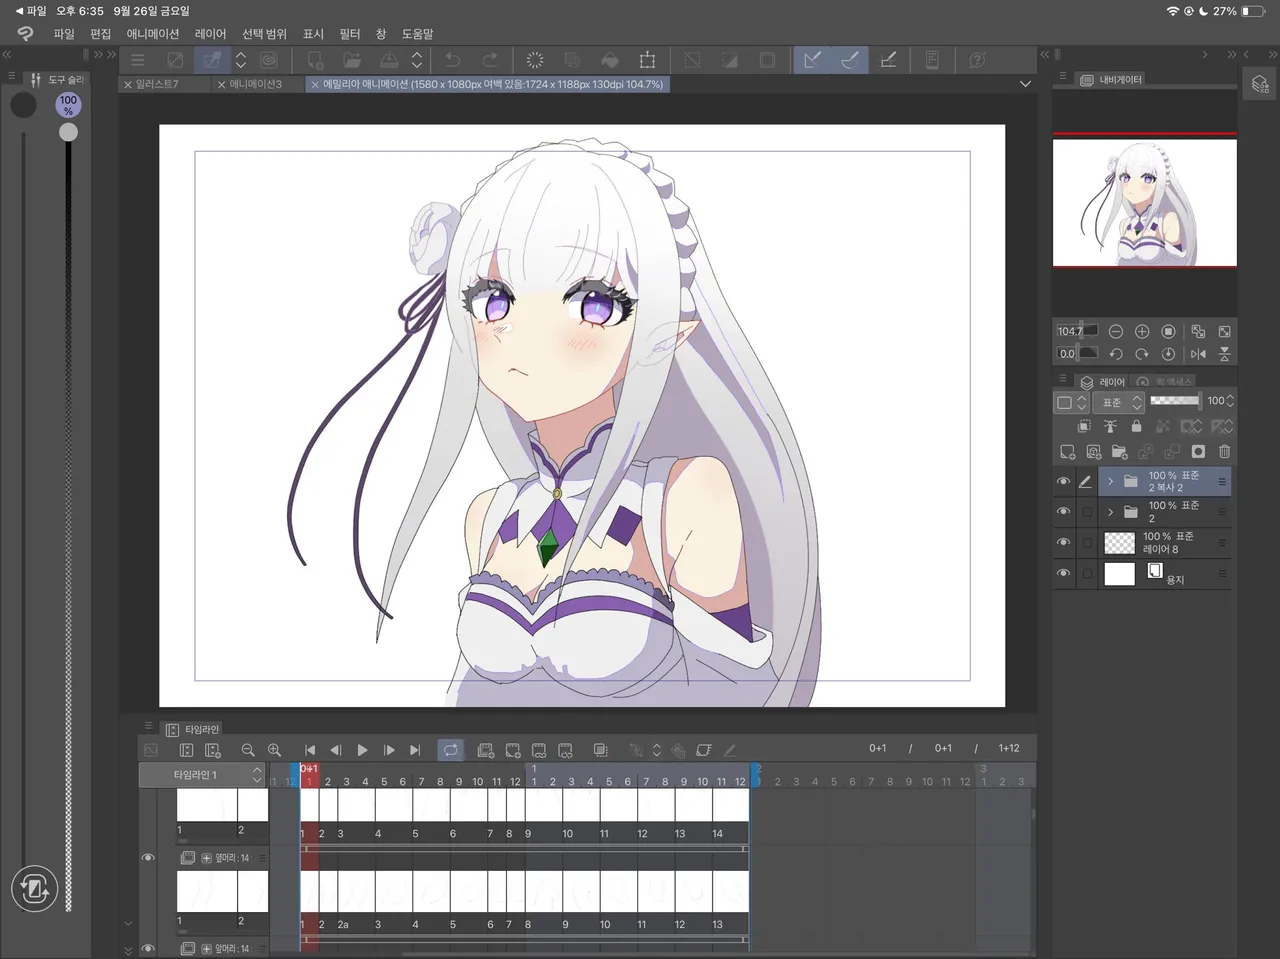Hide the 용지 paper layer

(1063, 573)
